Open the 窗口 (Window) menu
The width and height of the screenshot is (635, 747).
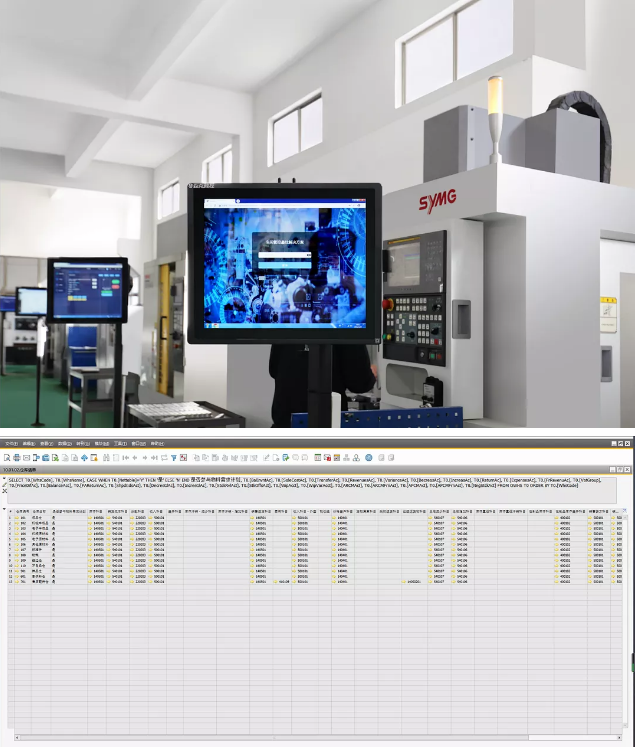click(x=138, y=442)
